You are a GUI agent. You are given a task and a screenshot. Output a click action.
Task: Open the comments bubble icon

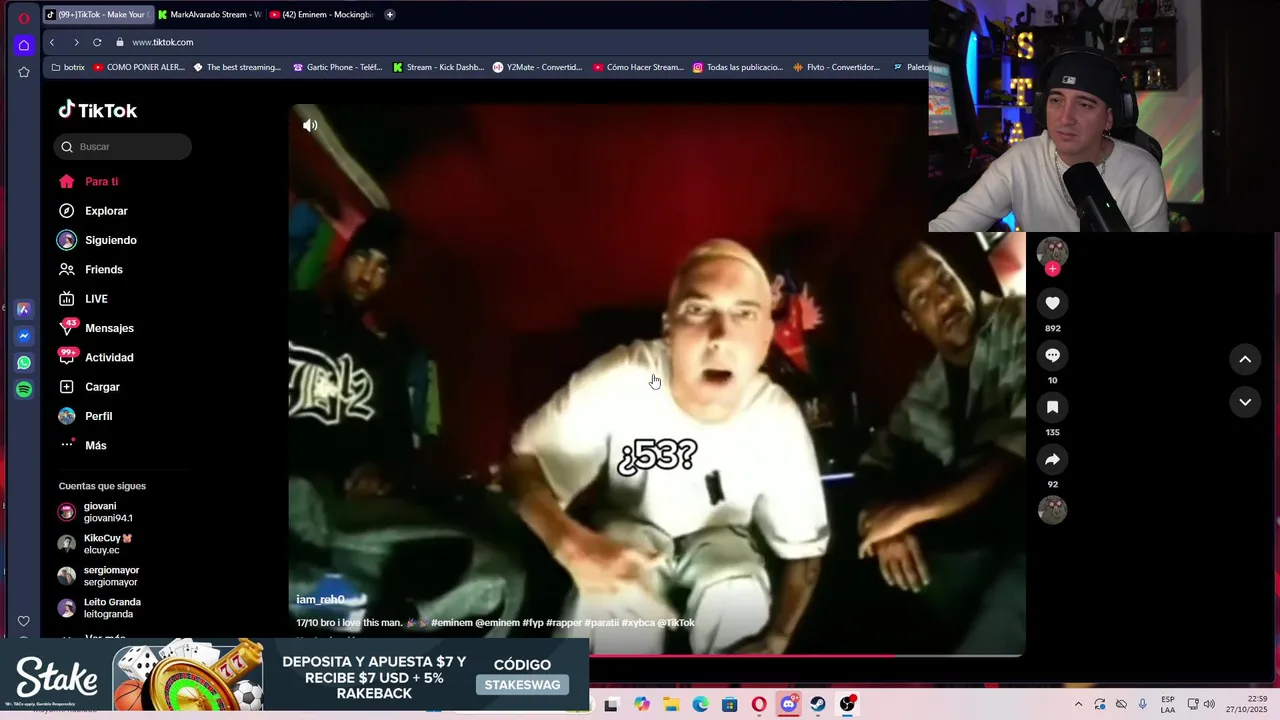point(1052,355)
